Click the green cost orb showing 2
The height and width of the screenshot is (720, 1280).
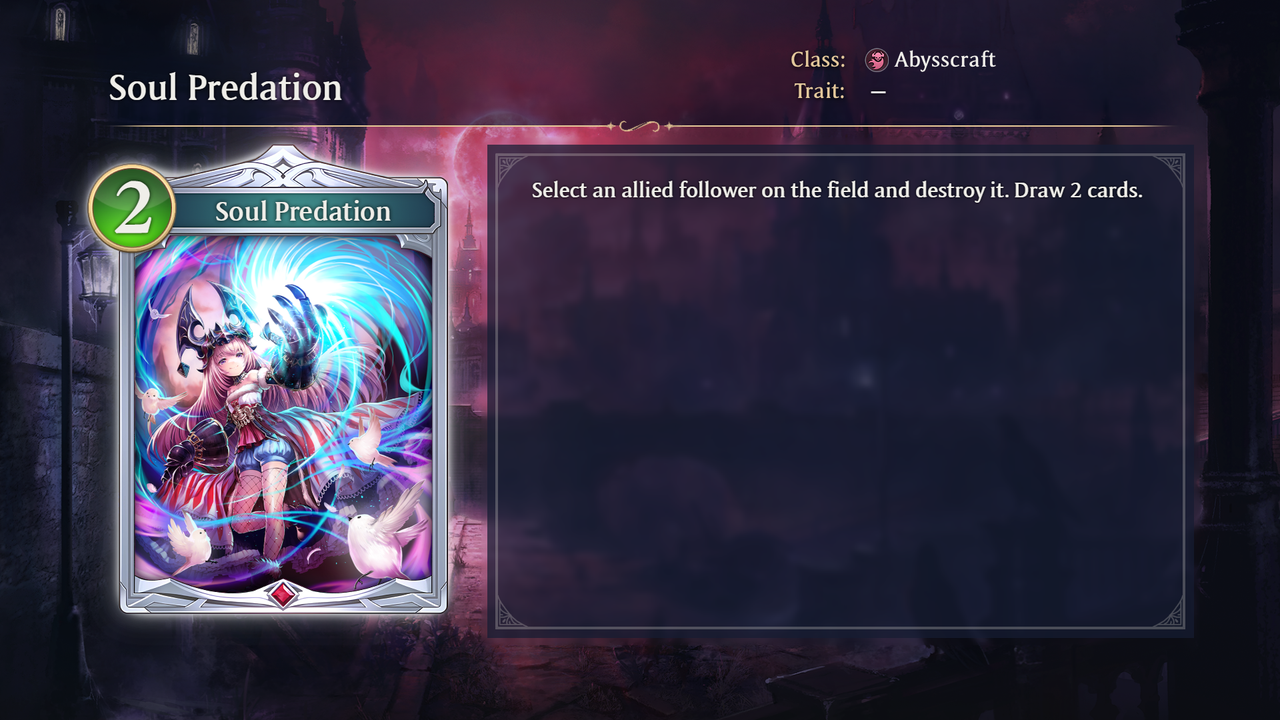pyautogui.click(x=132, y=208)
